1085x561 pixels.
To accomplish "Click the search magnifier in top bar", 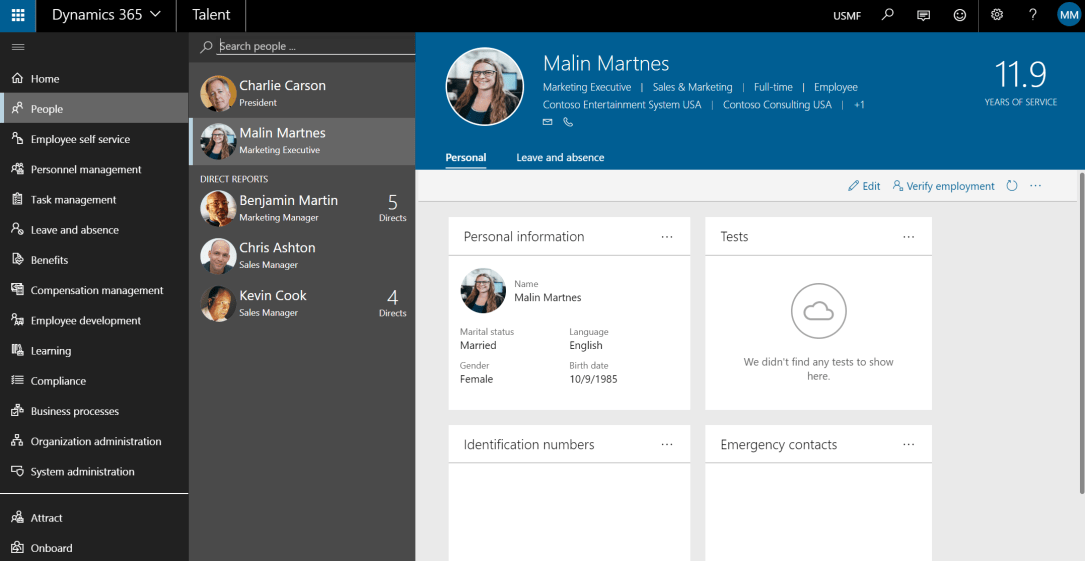I will pyautogui.click(x=887, y=15).
